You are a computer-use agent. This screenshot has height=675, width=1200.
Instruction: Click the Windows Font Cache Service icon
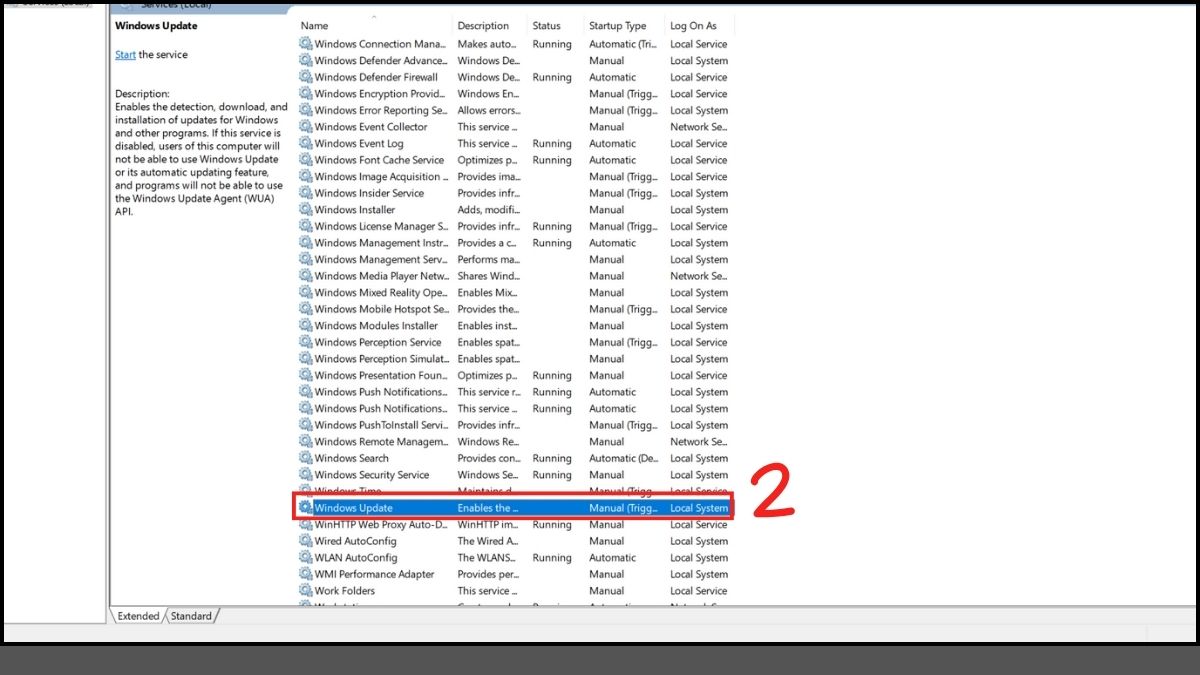[306, 160]
